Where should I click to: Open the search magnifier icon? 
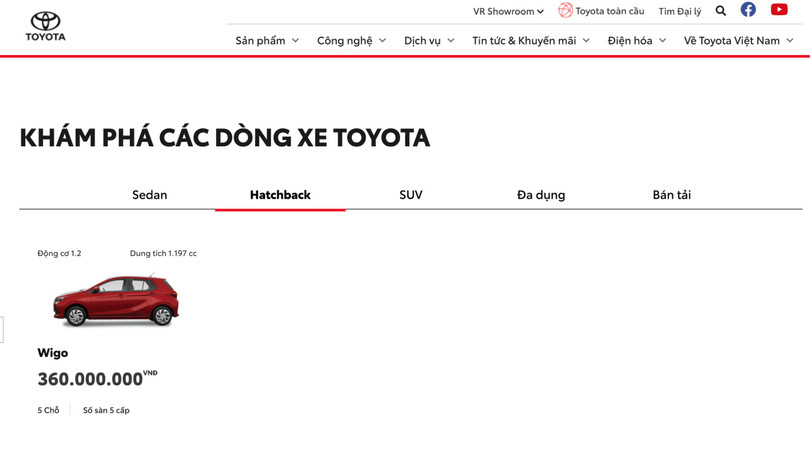pos(721,11)
